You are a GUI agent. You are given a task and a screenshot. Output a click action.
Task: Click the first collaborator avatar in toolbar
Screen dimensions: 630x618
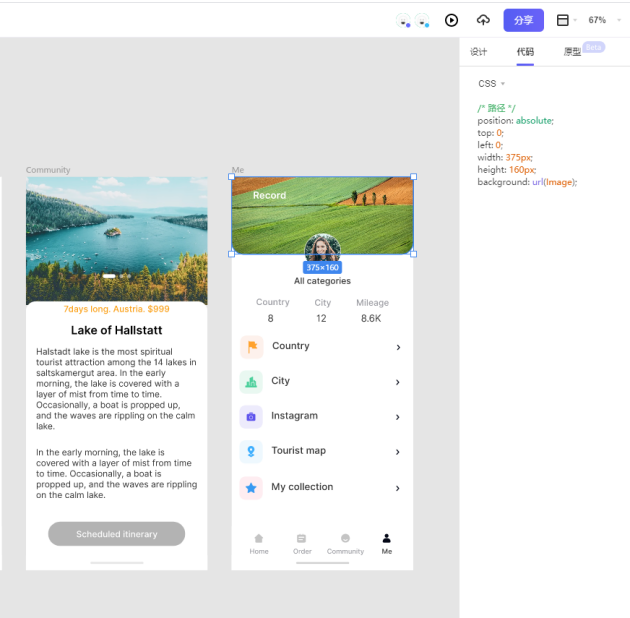coord(403,20)
